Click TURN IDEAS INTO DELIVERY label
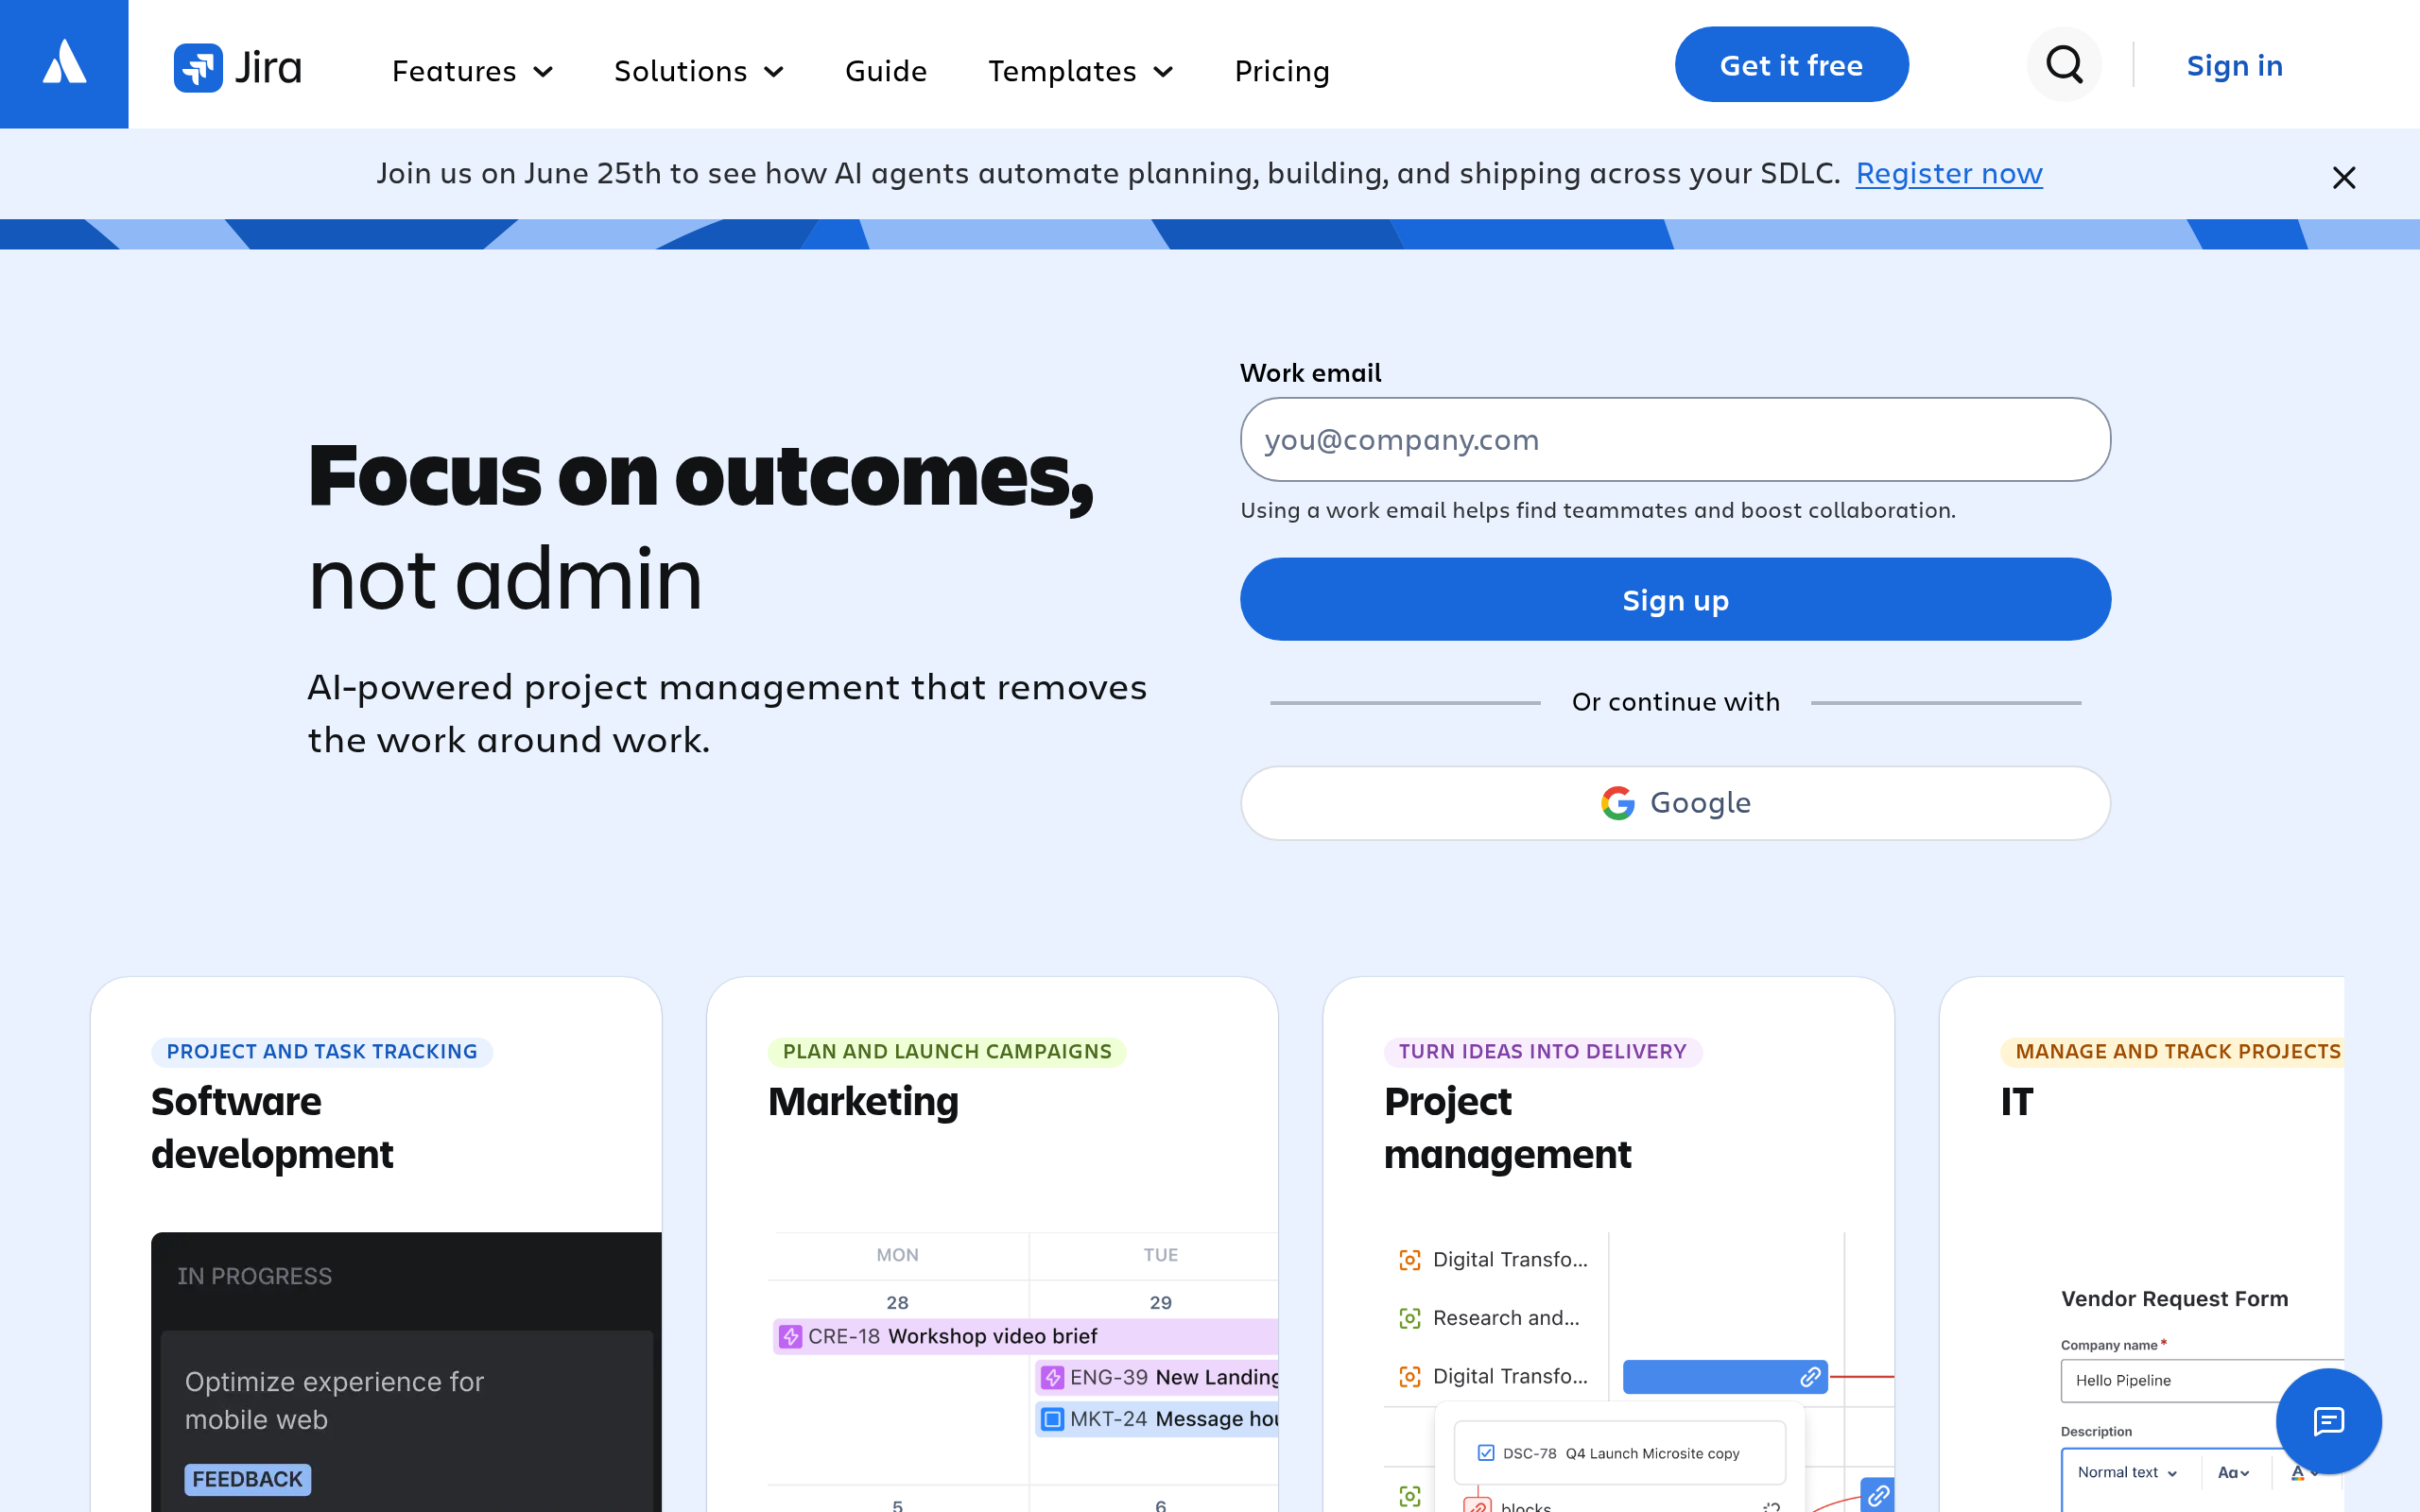Viewport: 2420px width, 1512px height. point(1542,1051)
